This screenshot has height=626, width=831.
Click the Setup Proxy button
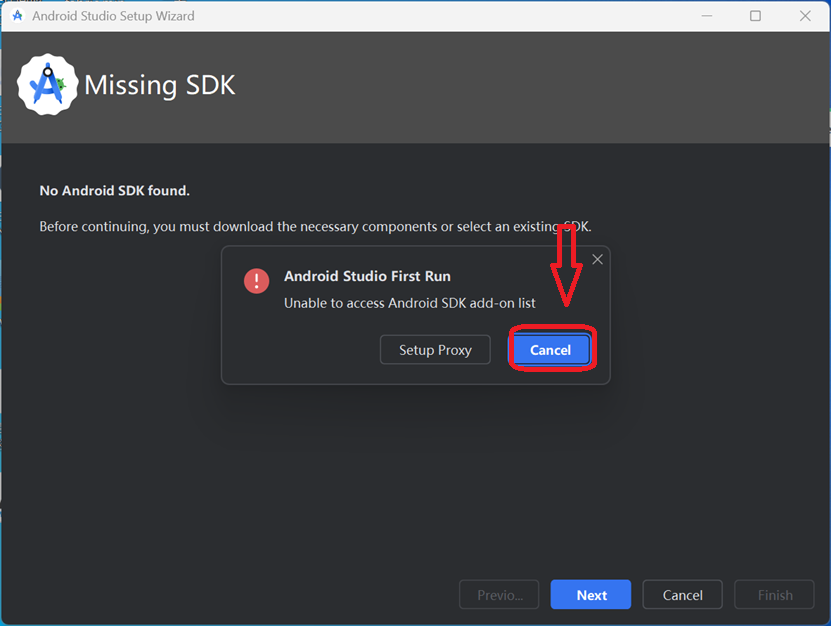435,350
